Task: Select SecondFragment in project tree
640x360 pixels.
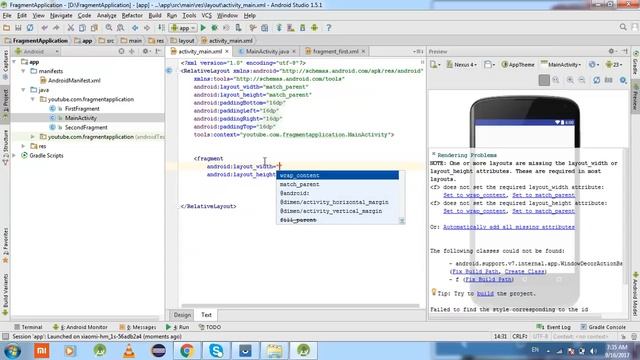Action: [86, 127]
